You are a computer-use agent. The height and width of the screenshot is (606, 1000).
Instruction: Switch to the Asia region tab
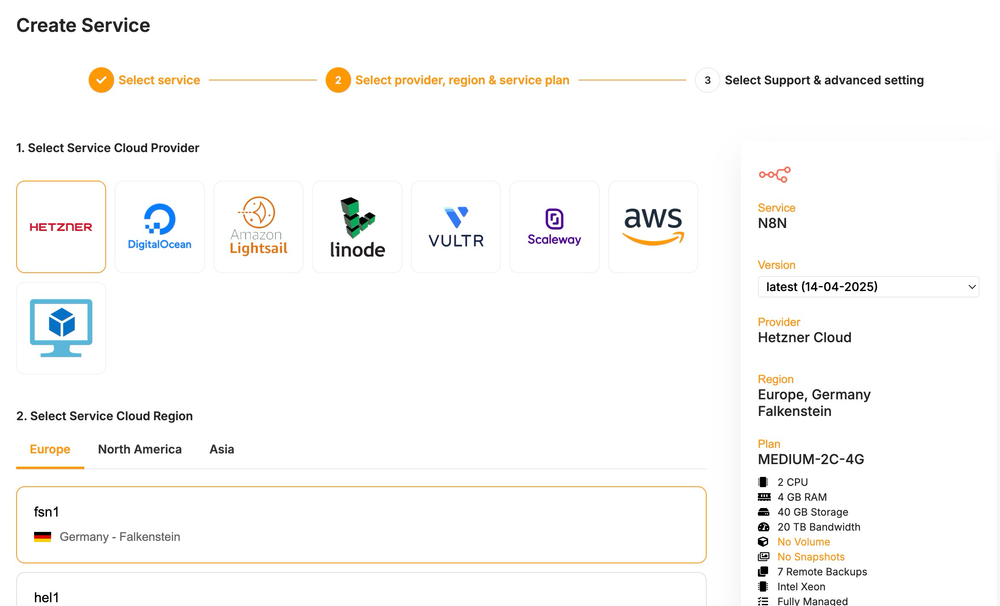pos(222,450)
